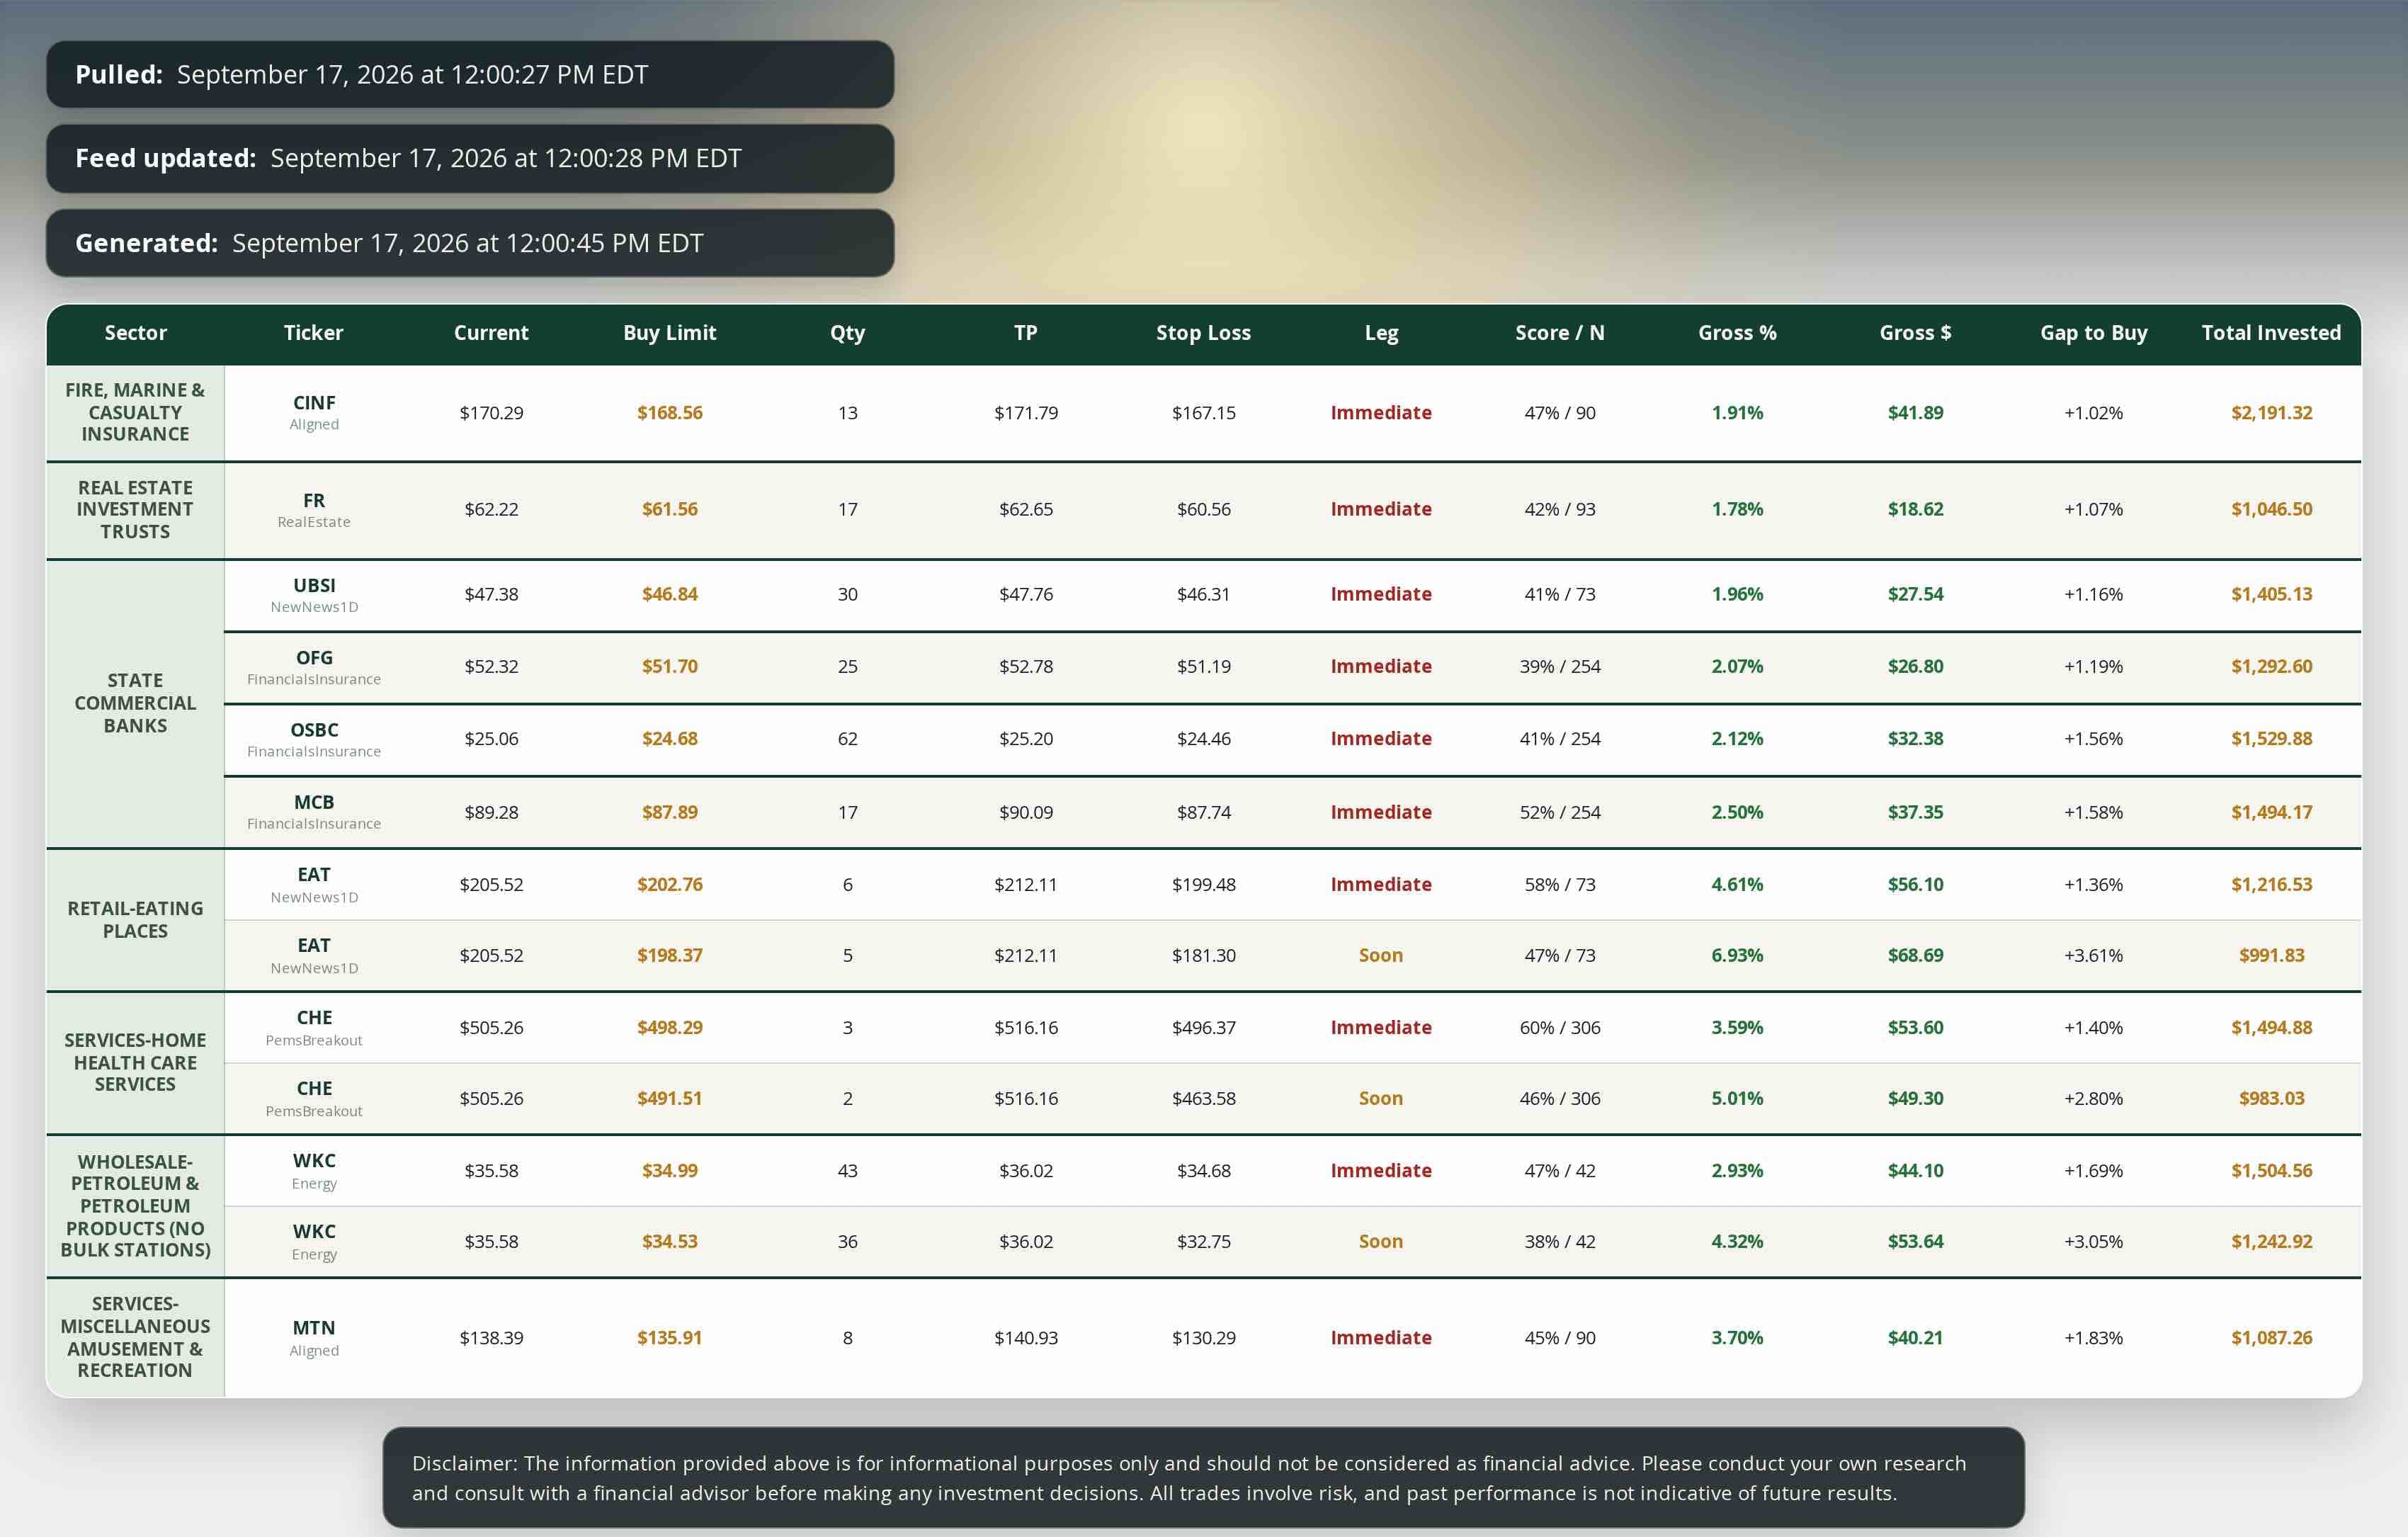Screen dimensions: 2408x1537
Task: Click the $198.37 buy limit value
Action: (670, 955)
